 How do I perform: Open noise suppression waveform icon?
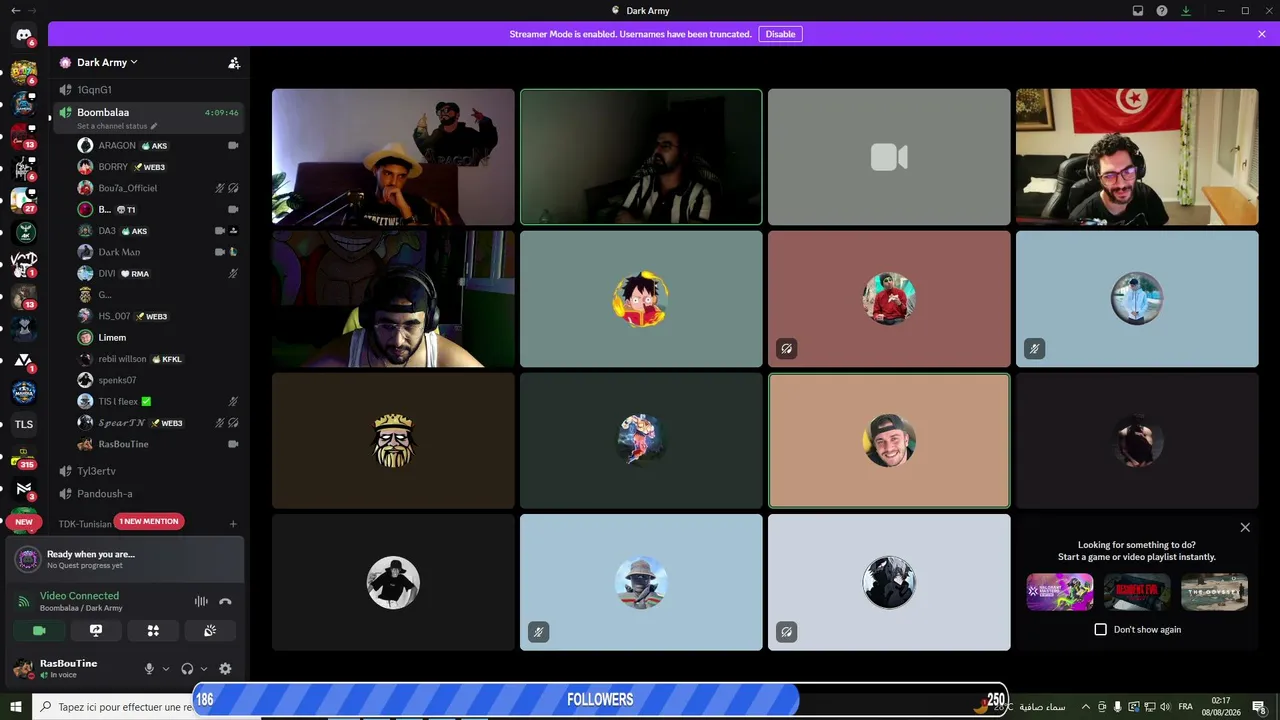tap(201, 601)
